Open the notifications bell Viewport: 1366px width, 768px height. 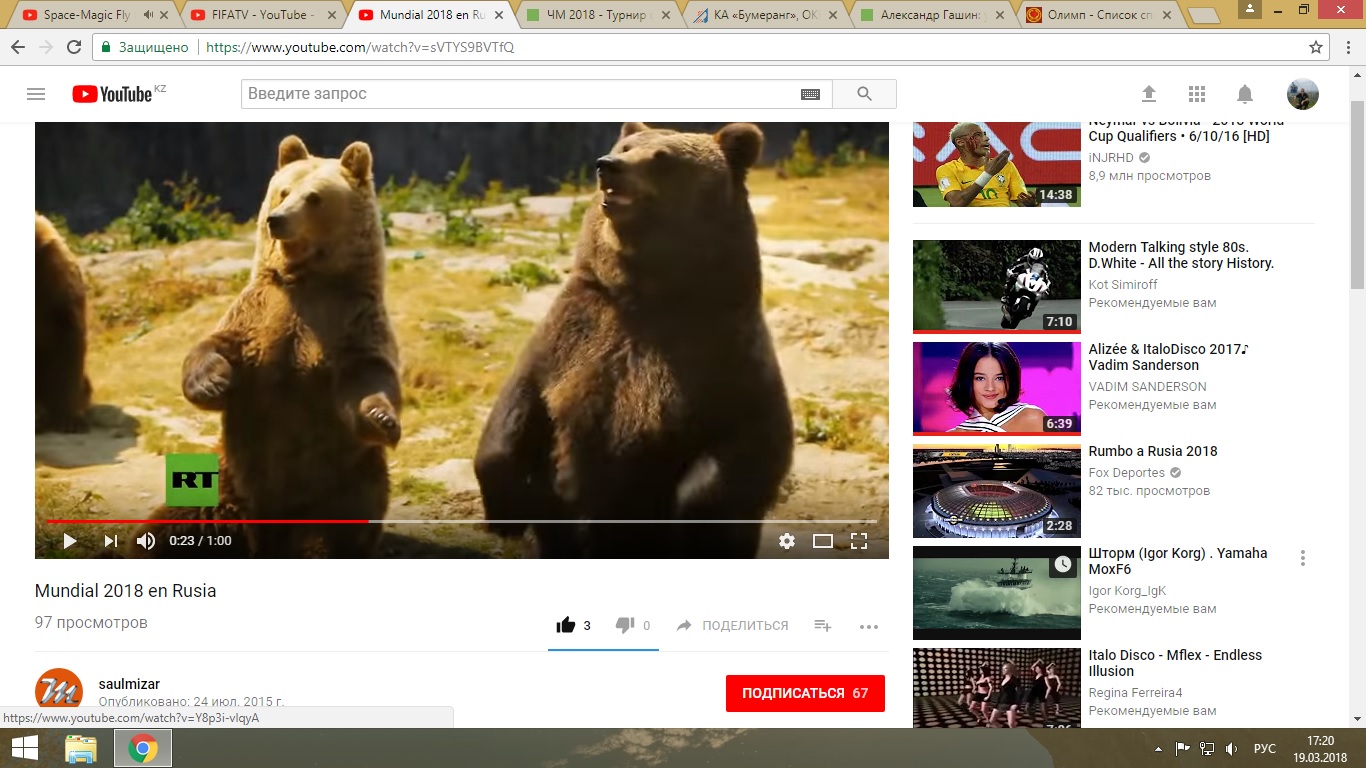(1245, 94)
